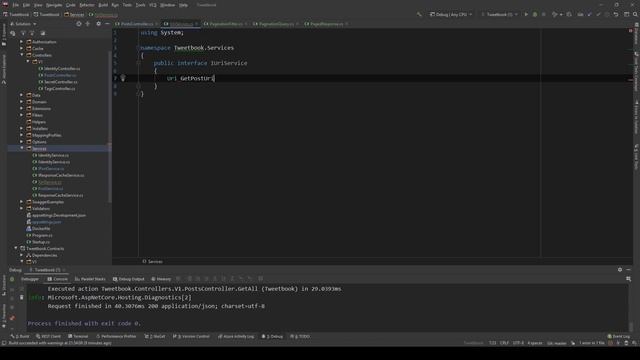Open Startup.cs in the solution tree
The height and width of the screenshot is (360, 640).
[x=38, y=242]
